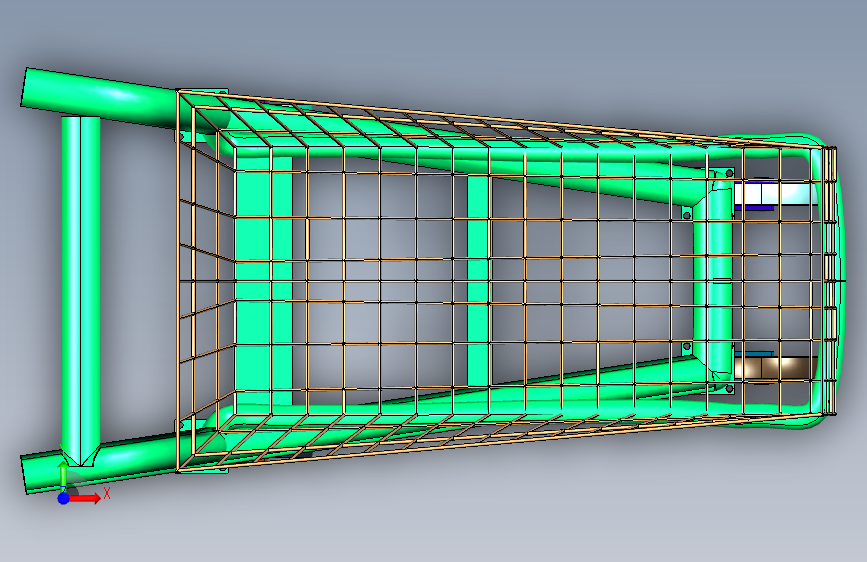This screenshot has width=867, height=562.
Task: Click the red X axis arrow of the triad
Action: [x=84, y=498]
